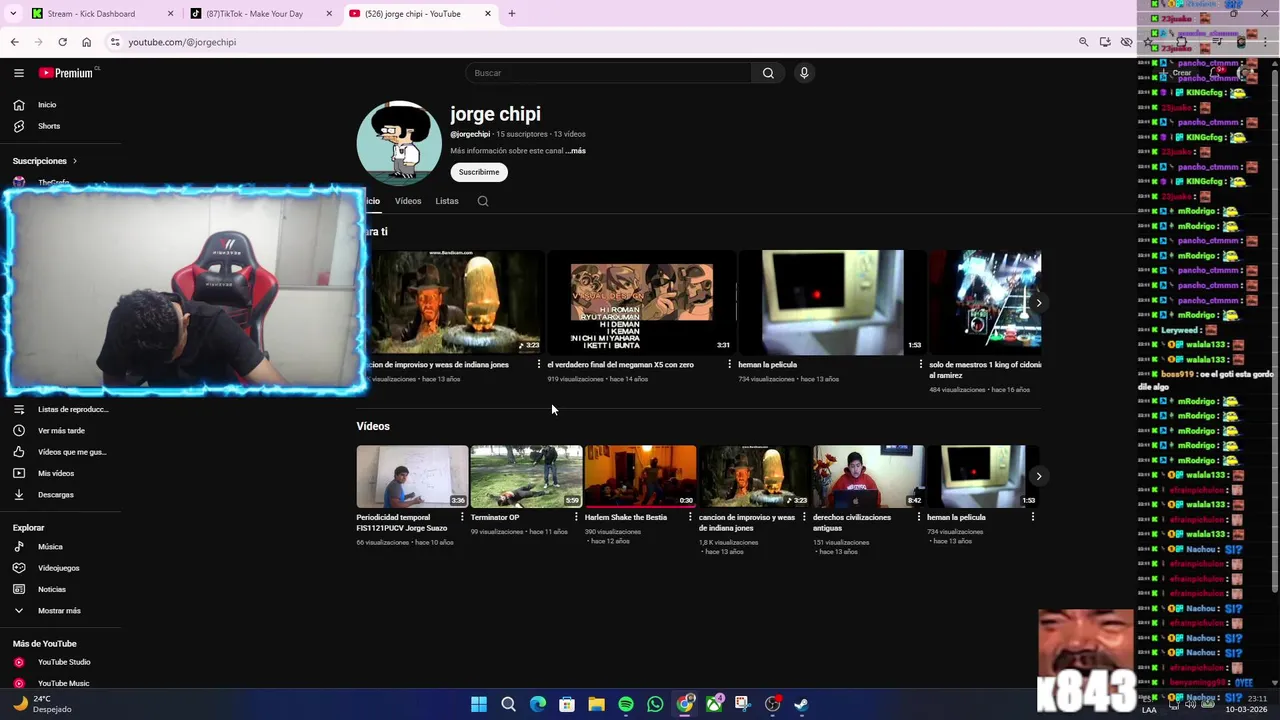The width and height of the screenshot is (1280, 720).
Task: Click the YouTube Premium logo
Action: [x=67, y=73]
